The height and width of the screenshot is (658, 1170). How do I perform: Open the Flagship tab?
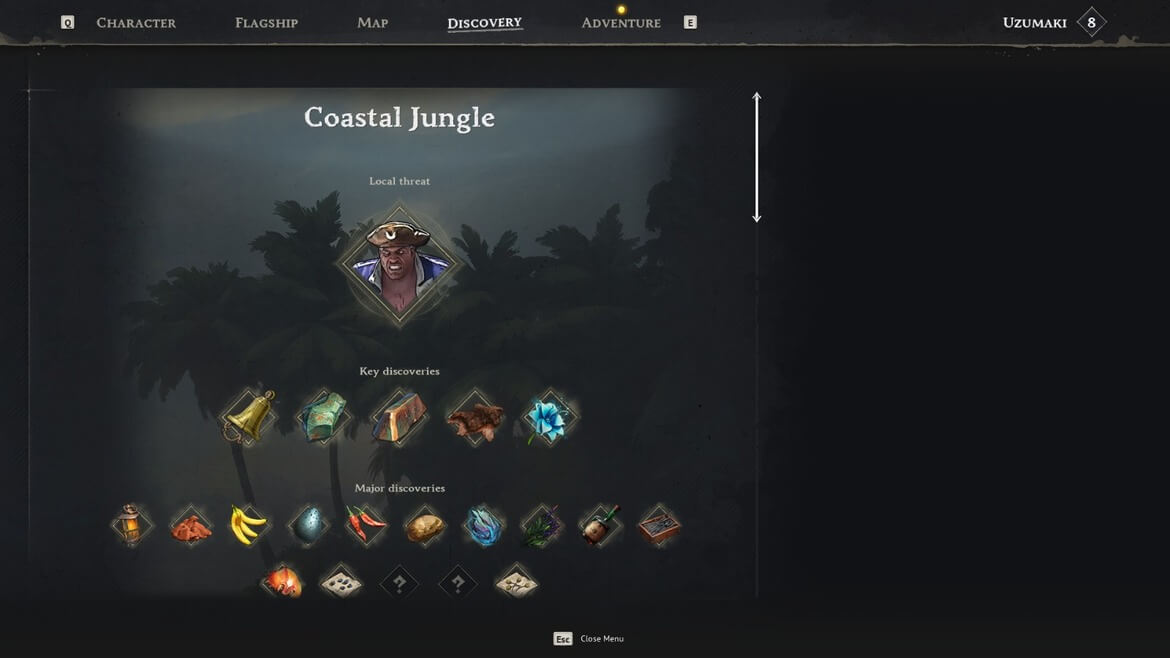pyautogui.click(x=266, y=23)
